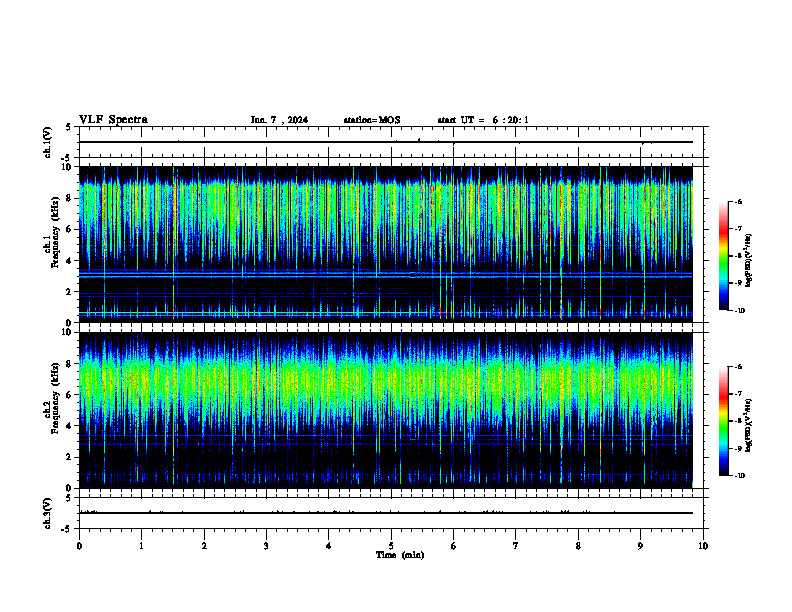
Task: Click time axis tick label "1"
Action: 141,546
